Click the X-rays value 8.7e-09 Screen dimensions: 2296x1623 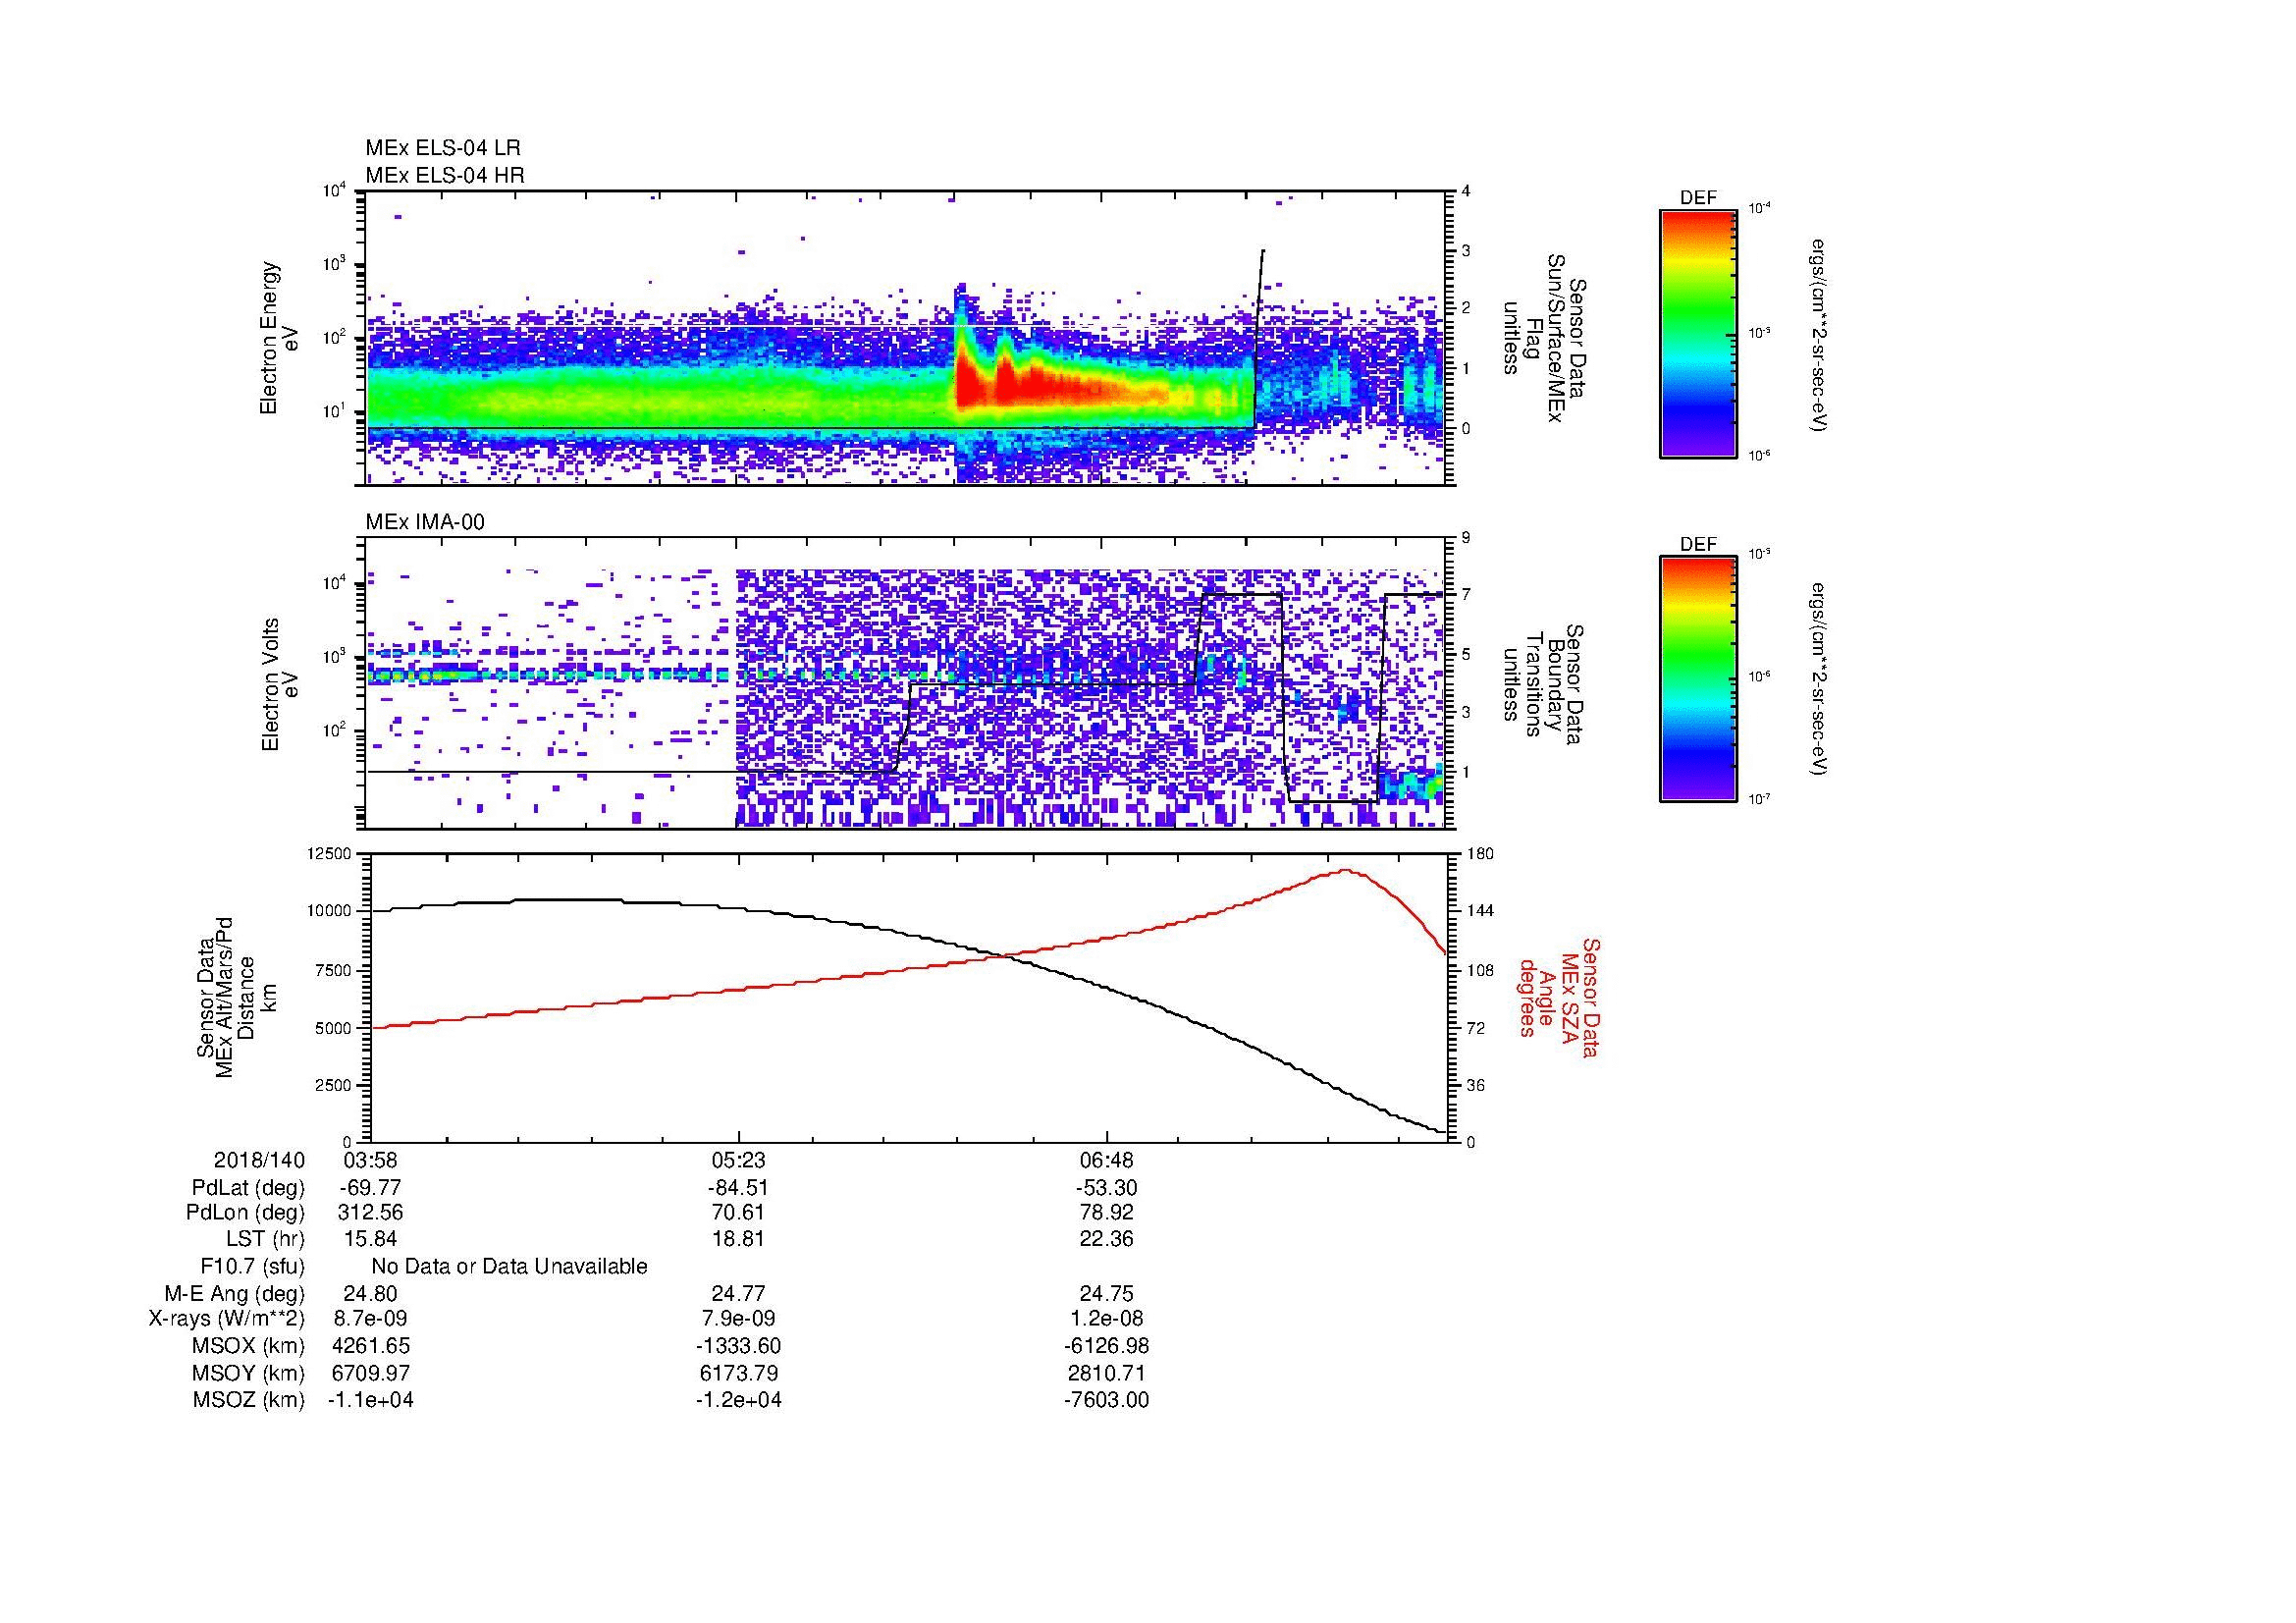point(371,1319)
